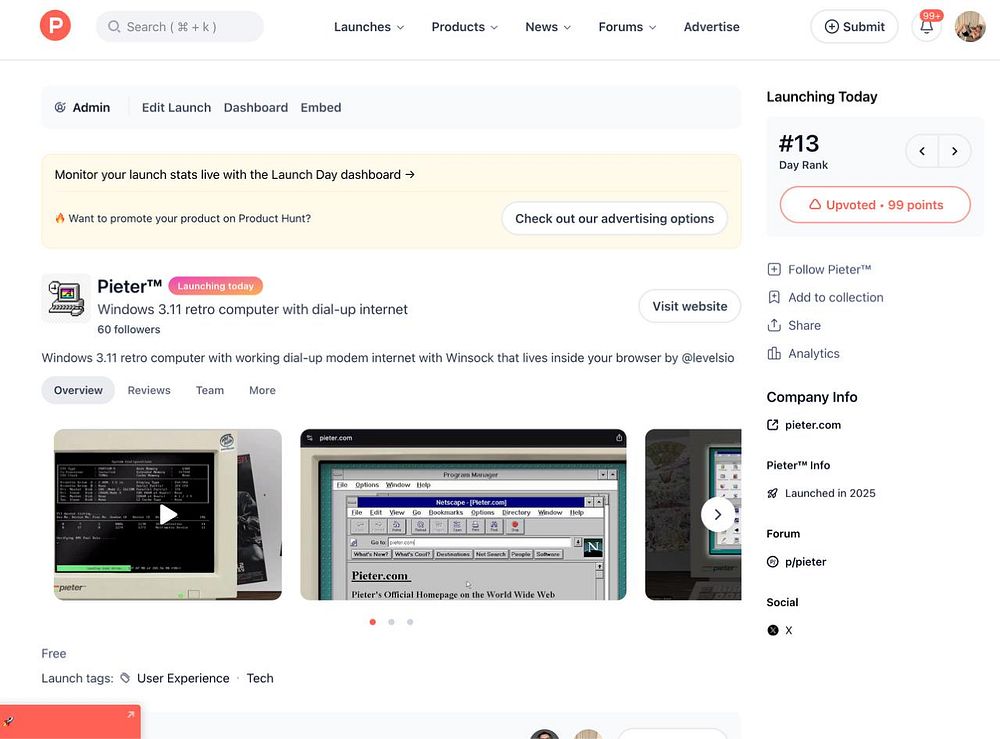Image resolution: width=1000 pixels, height=739 pixels.
Task: Expand the News menu
Action: [548, 27]
